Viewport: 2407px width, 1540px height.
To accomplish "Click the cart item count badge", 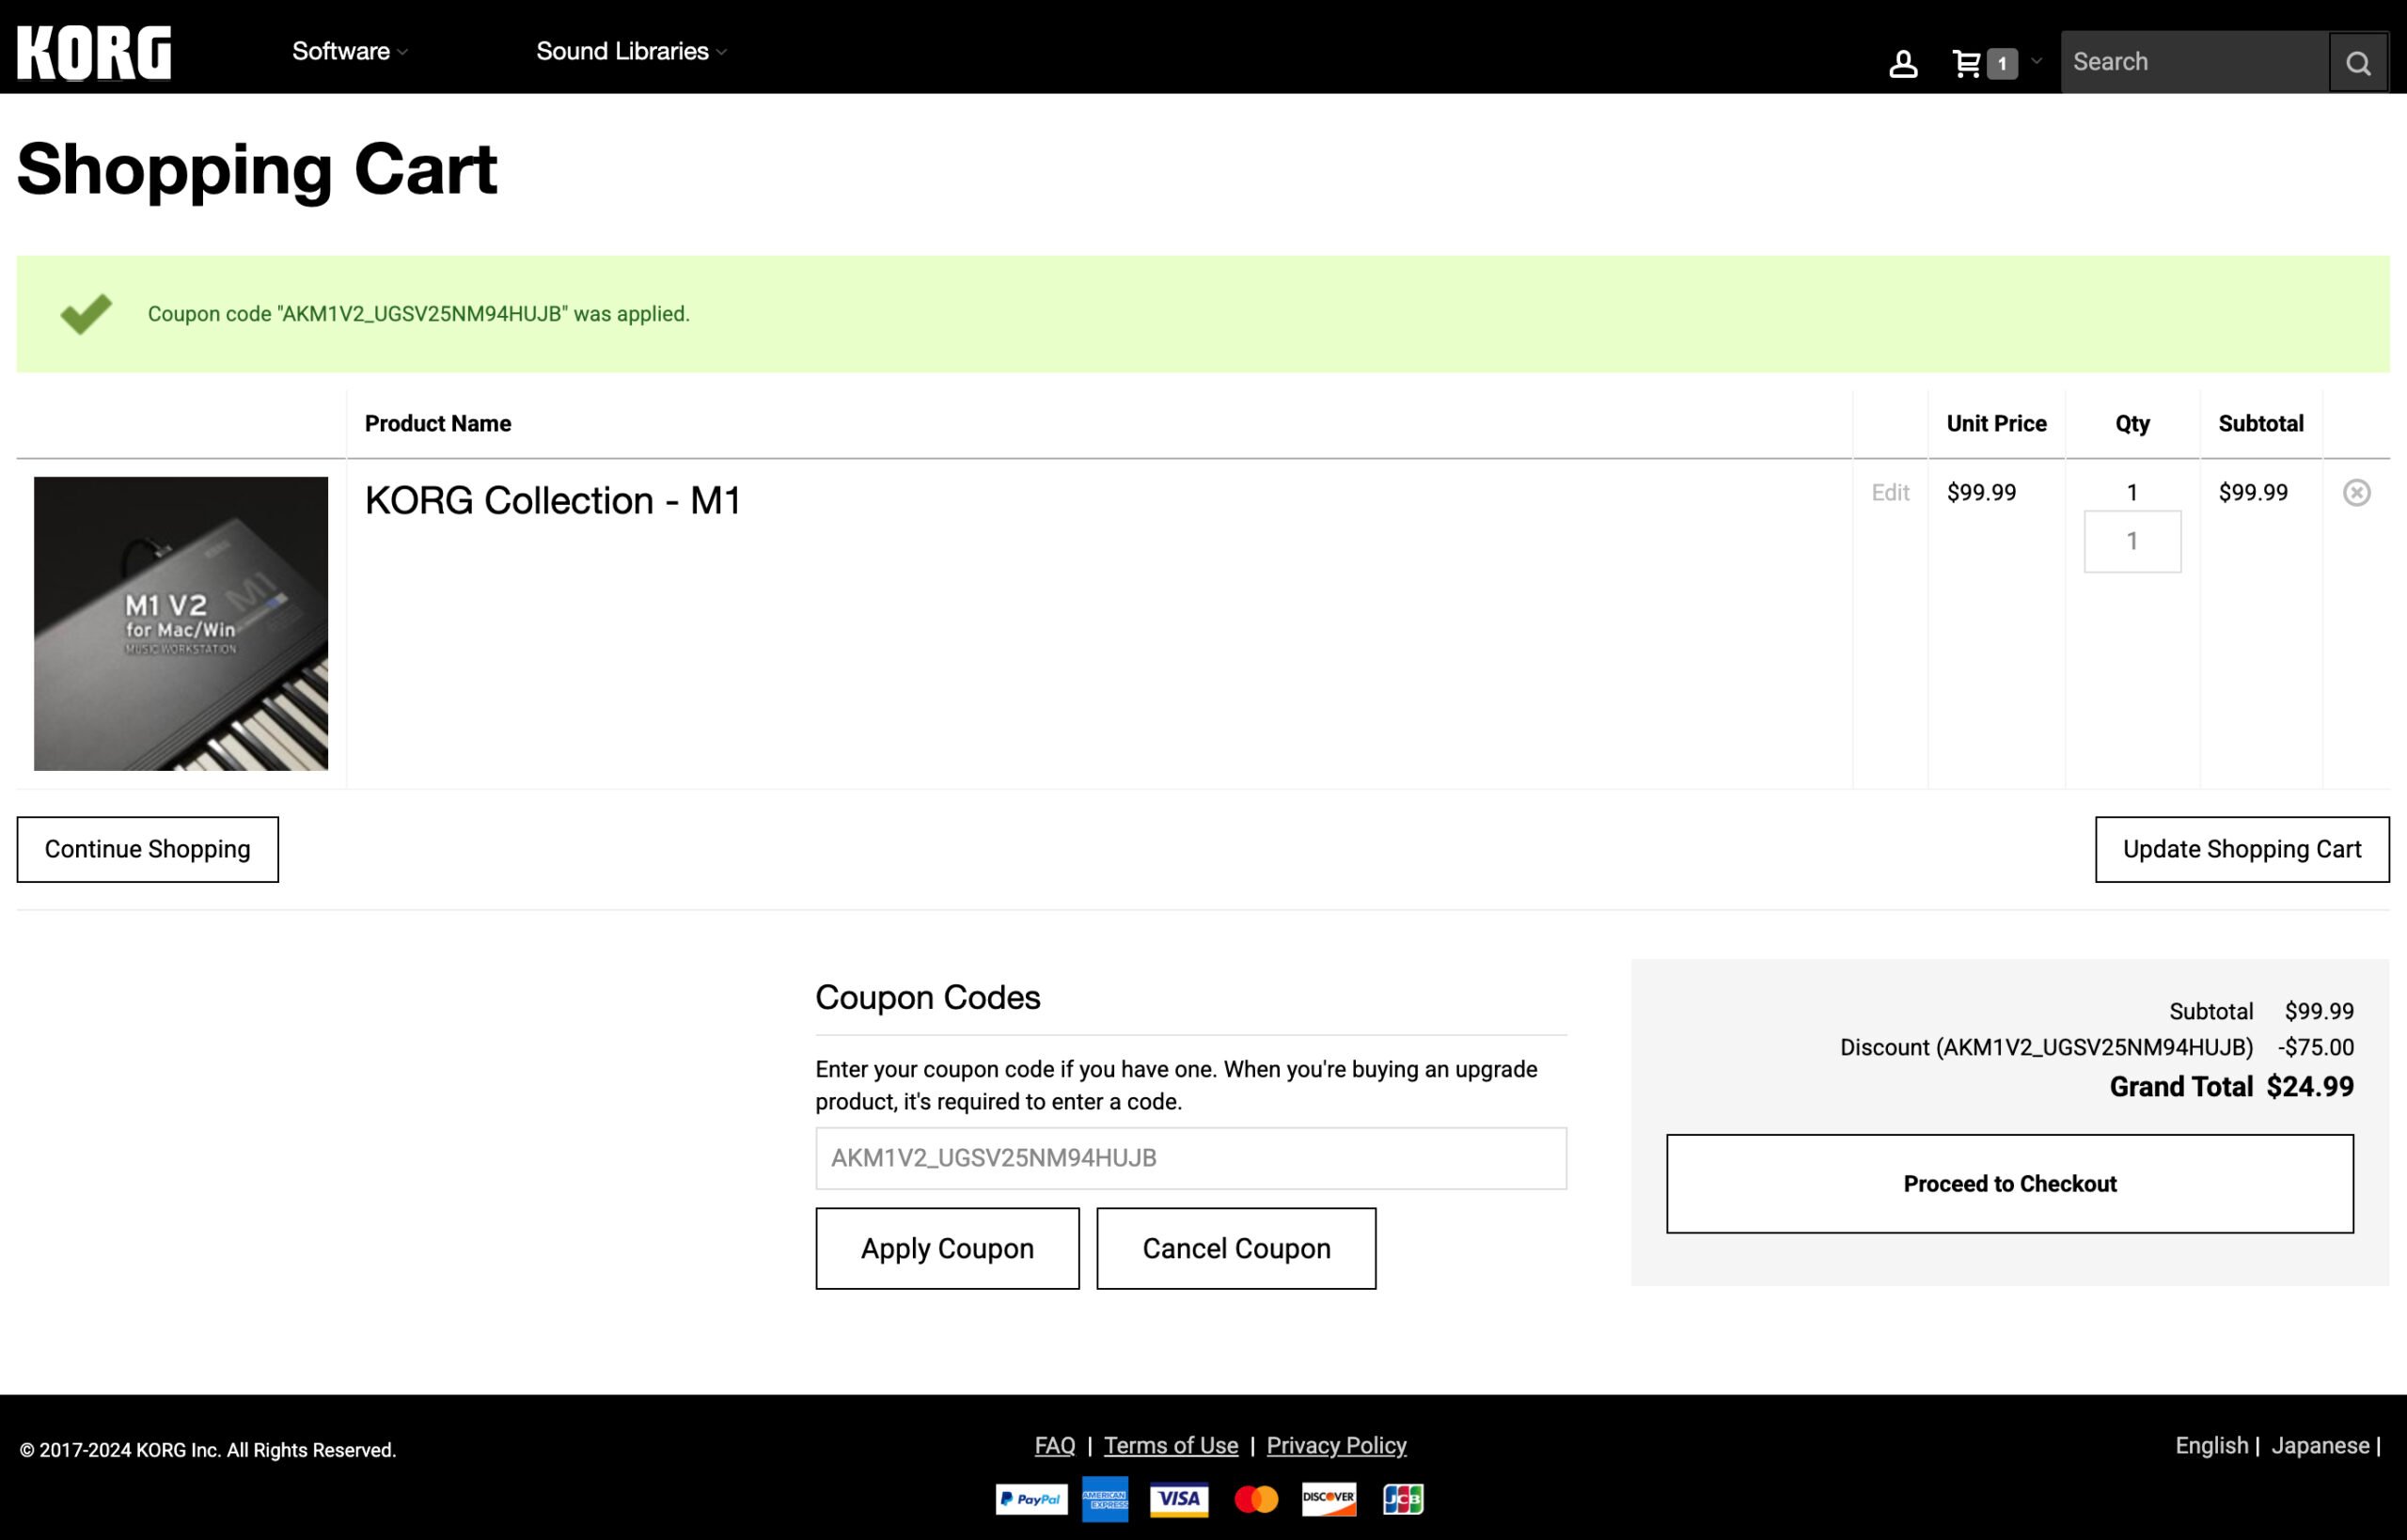I will [2002, 64].
